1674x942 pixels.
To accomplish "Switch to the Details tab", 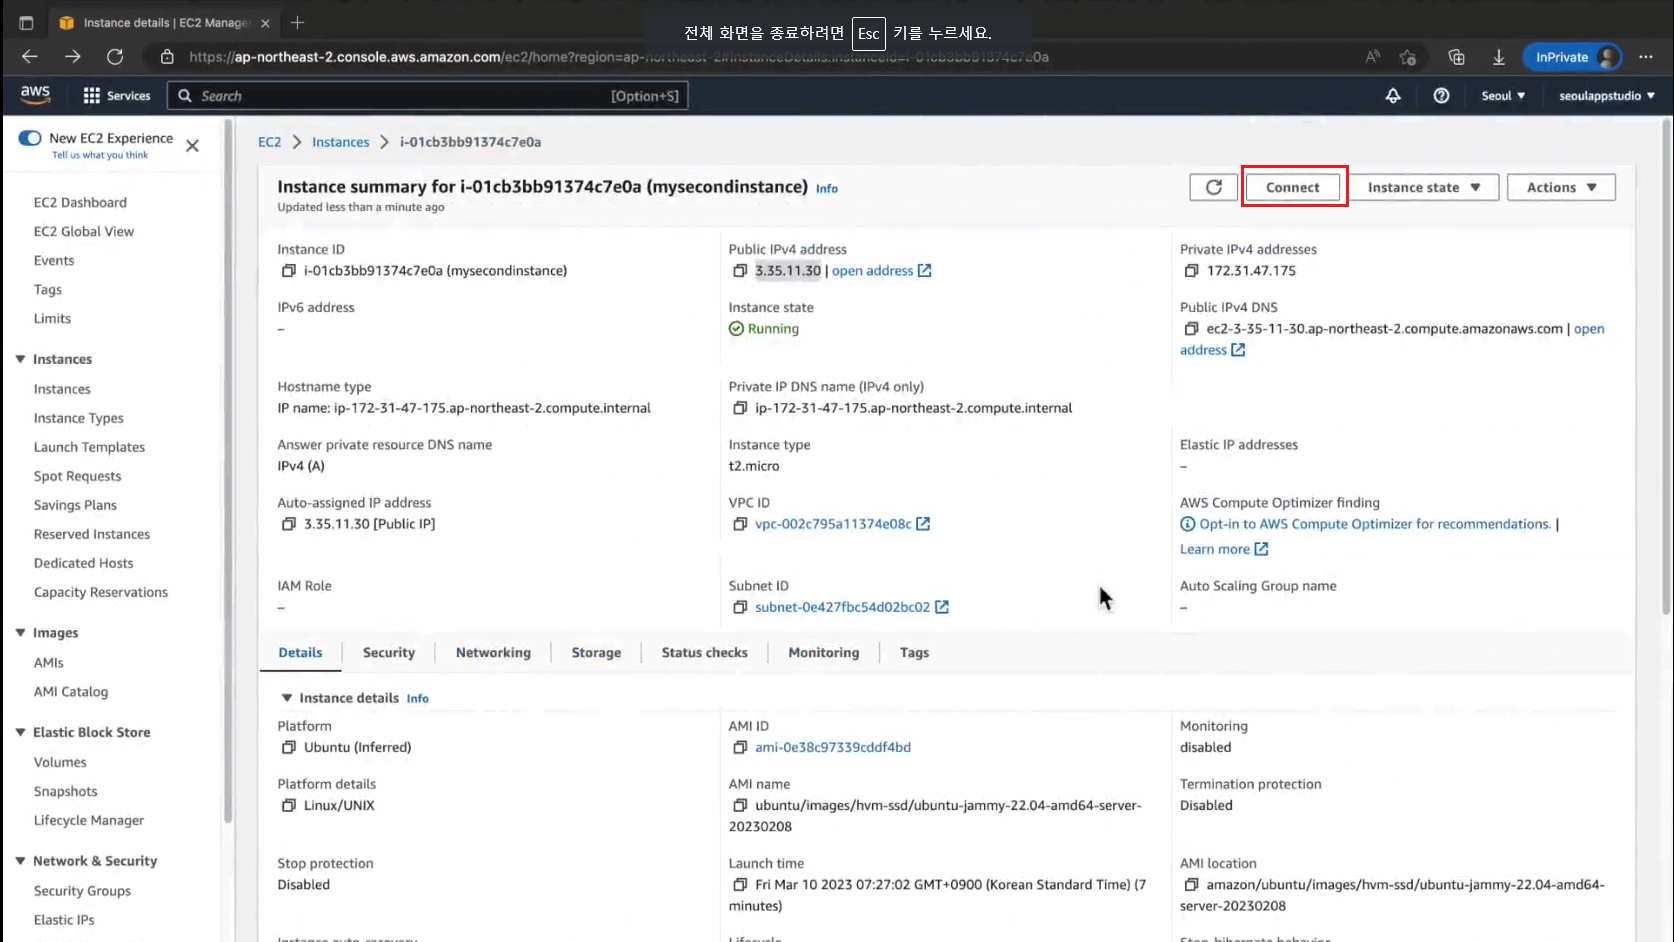I will point(300,653).
